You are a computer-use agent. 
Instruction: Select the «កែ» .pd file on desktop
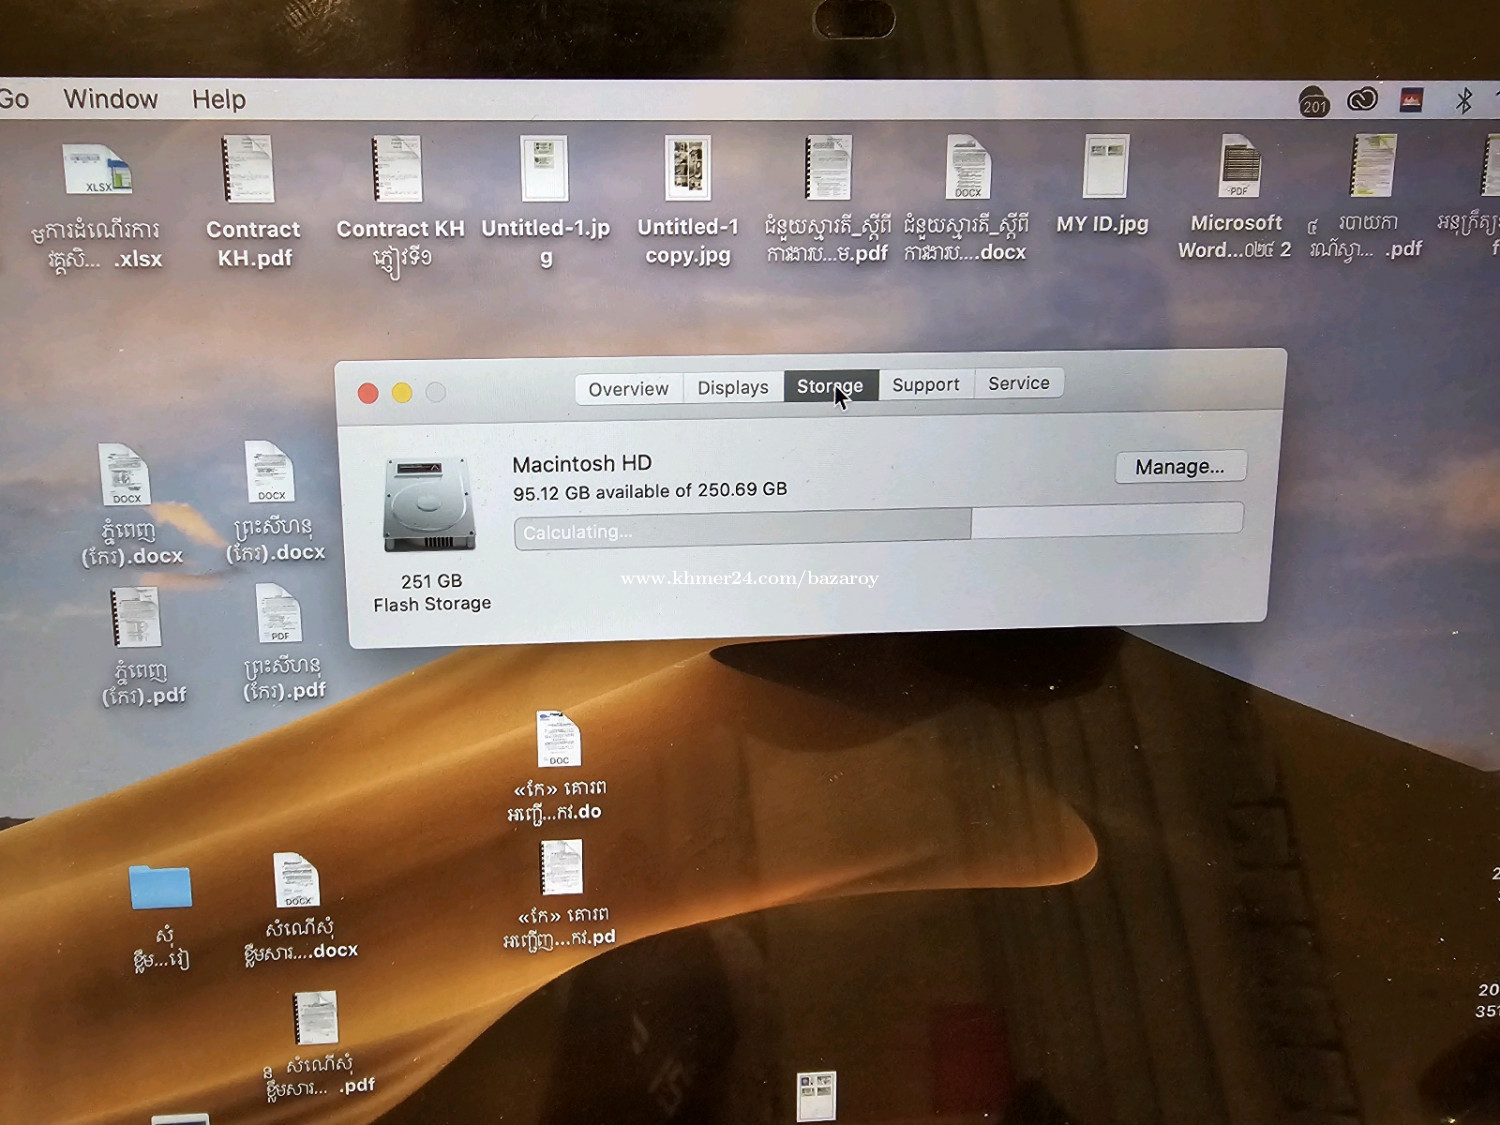562,867
